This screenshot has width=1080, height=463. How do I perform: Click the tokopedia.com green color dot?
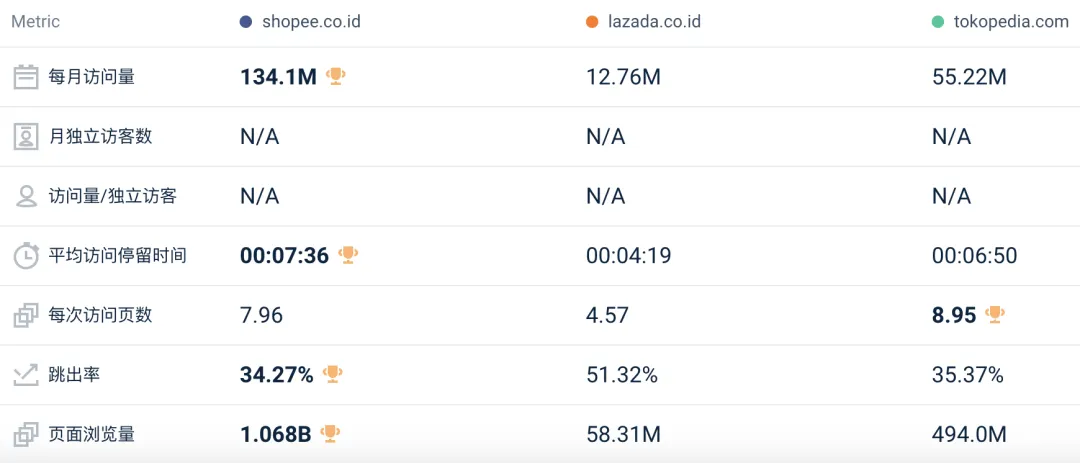pos(938,22)
